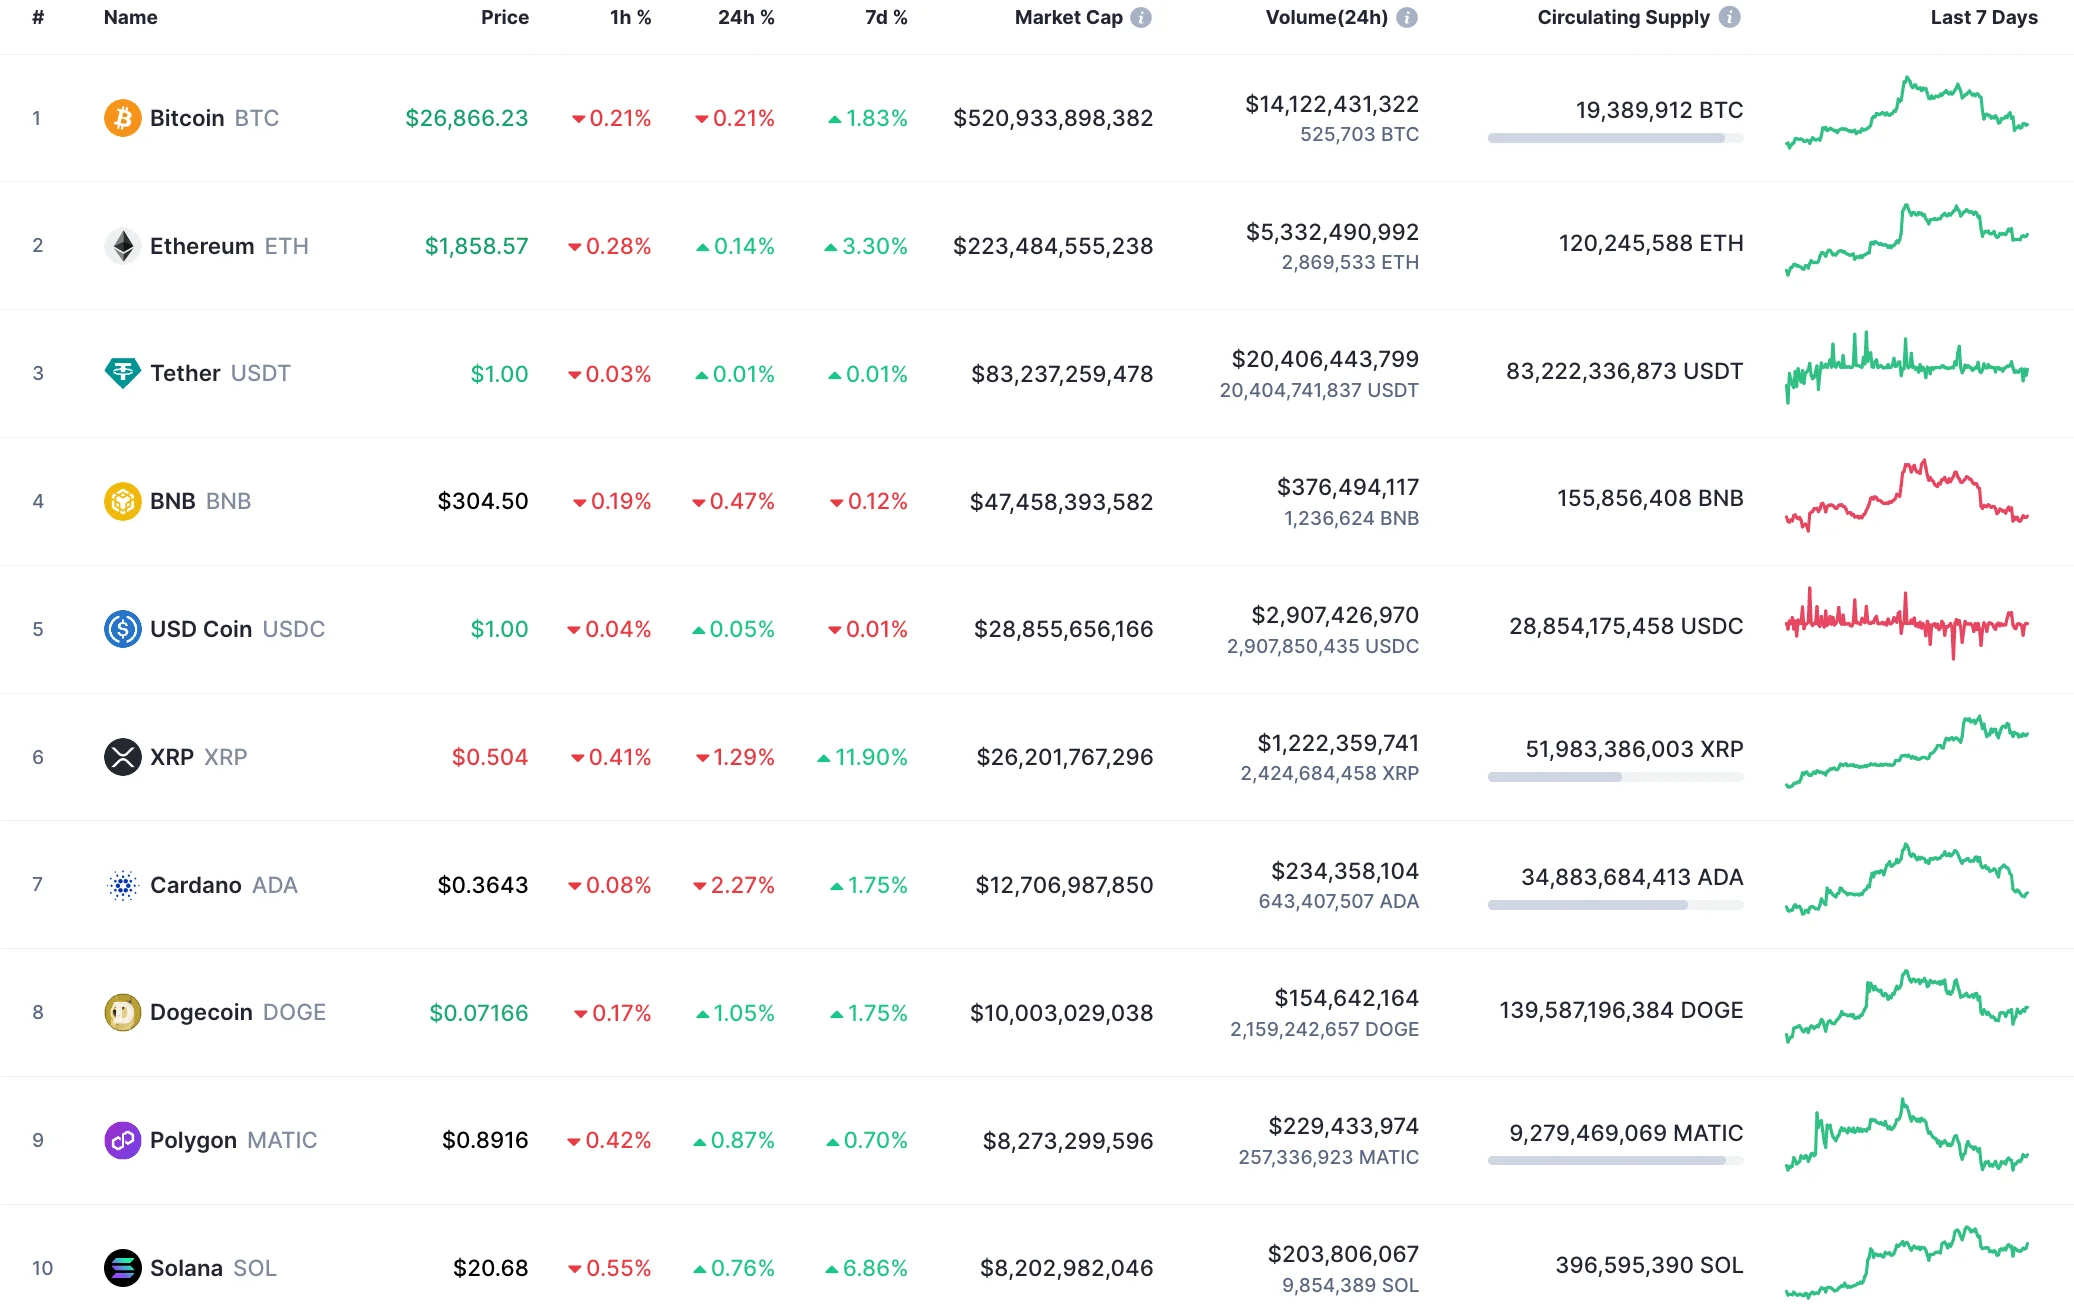Viewport: 2074px width, 1314px height.
Task: Click the Cardano ADA logo
Action: point(122,885)
